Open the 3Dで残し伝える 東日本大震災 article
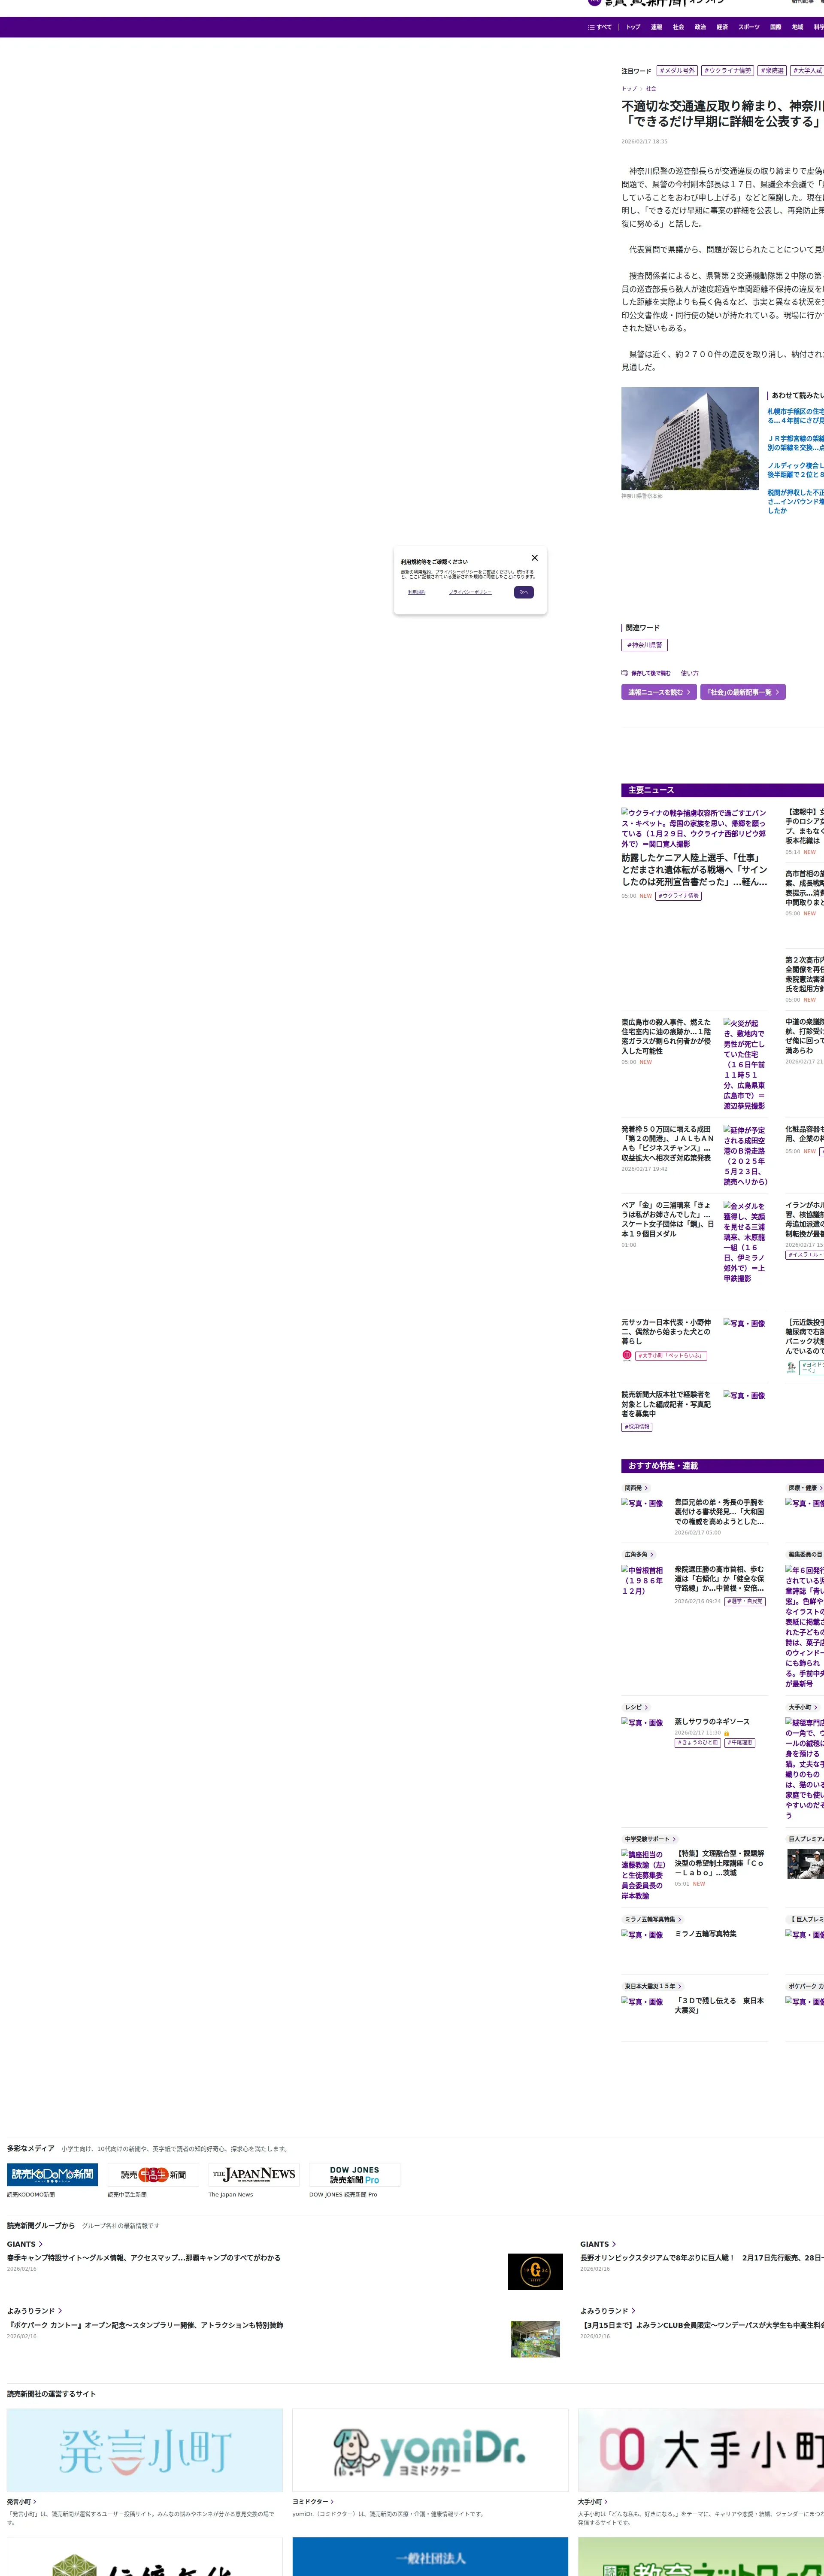824x2576 pixels. point(719,2005)
